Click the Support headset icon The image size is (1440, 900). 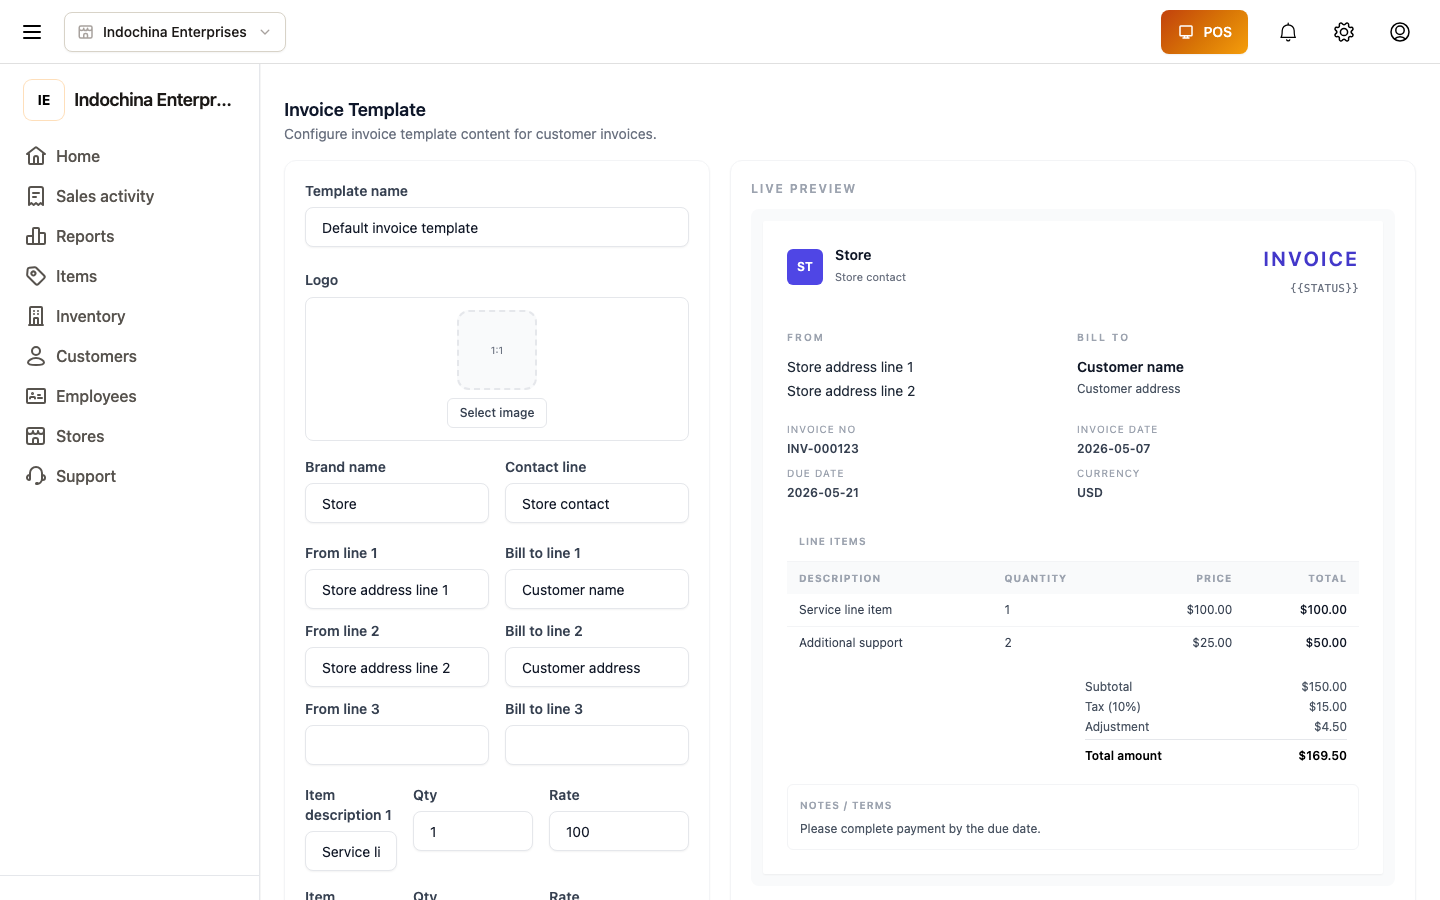pos(36,476)
